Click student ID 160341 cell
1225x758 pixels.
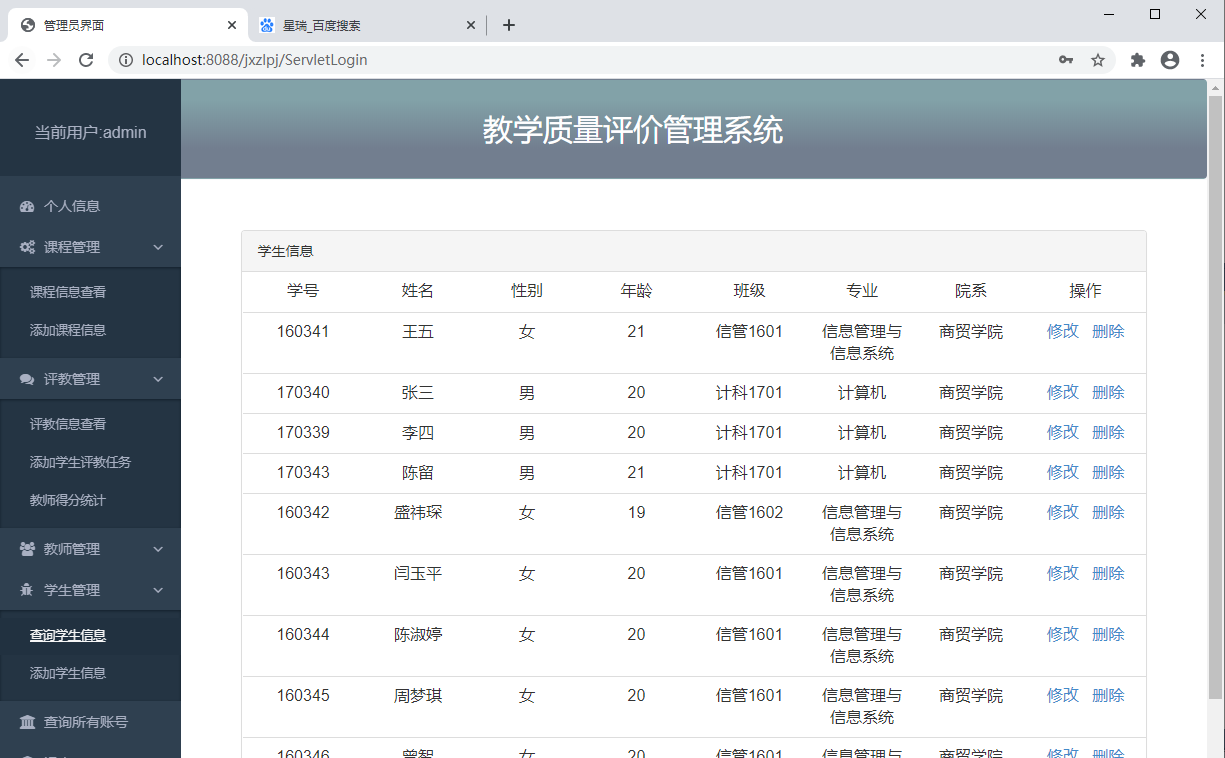click(303, 331)
